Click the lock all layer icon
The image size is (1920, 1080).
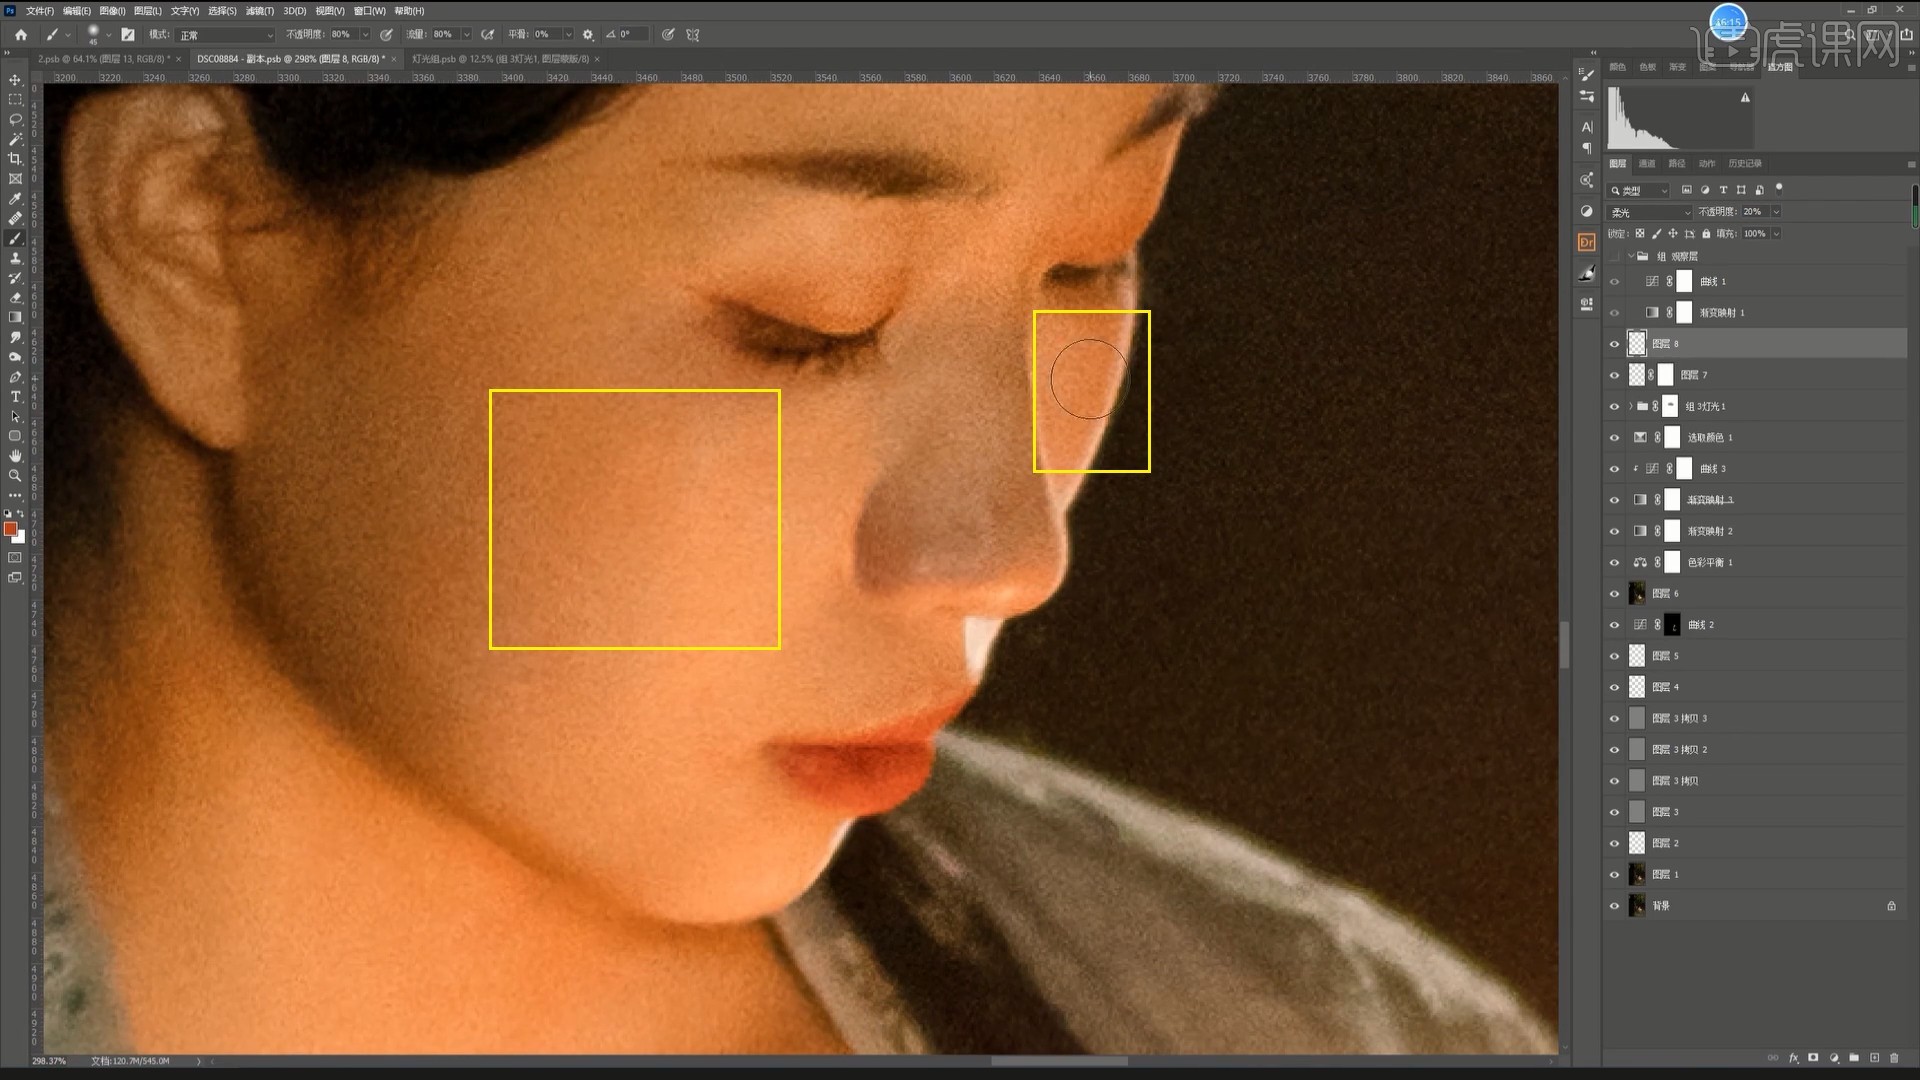pyautogui.click(x=1706, y=234)
